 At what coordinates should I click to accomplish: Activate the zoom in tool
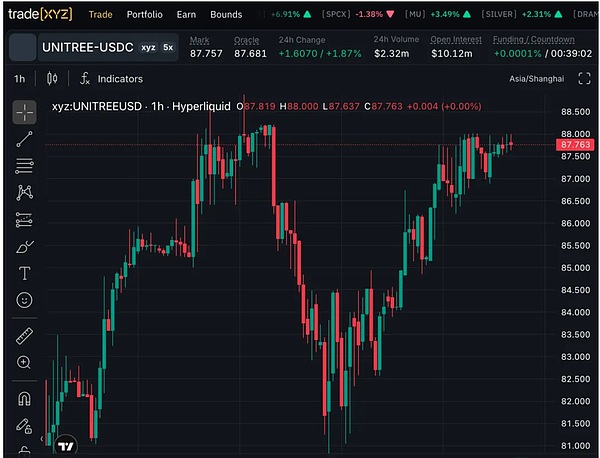(24, 362)
